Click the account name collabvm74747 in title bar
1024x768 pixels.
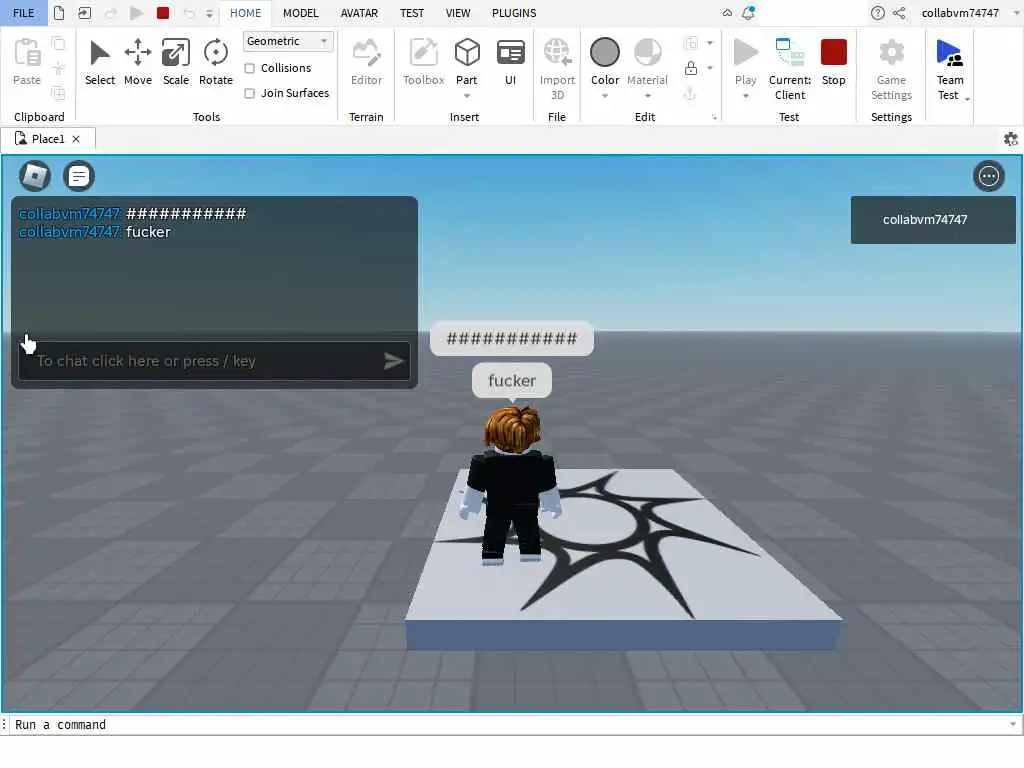[960, 12]
